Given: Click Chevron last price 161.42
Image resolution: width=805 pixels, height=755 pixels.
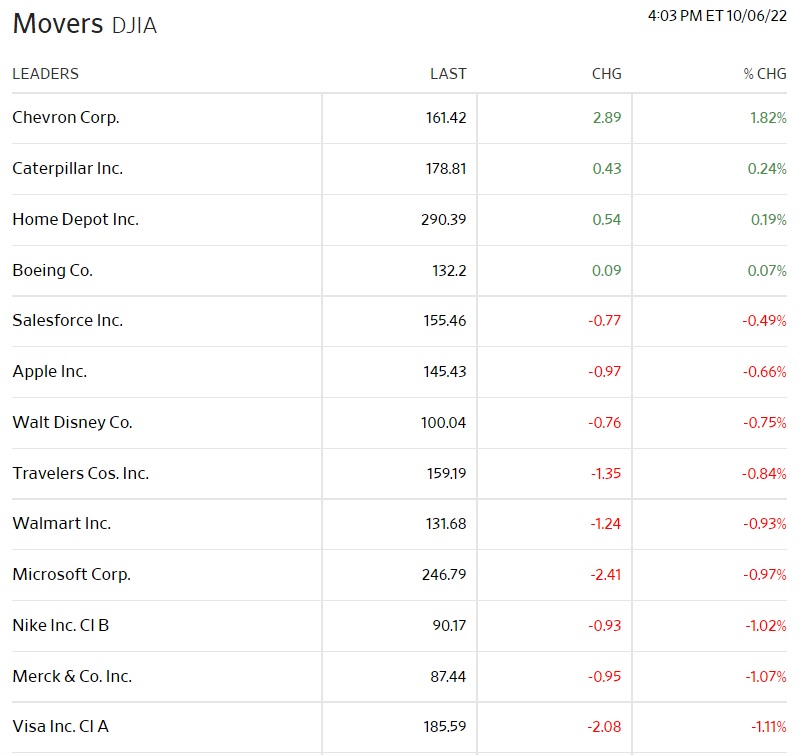Looking at the screenshot, I should point(446,118).
